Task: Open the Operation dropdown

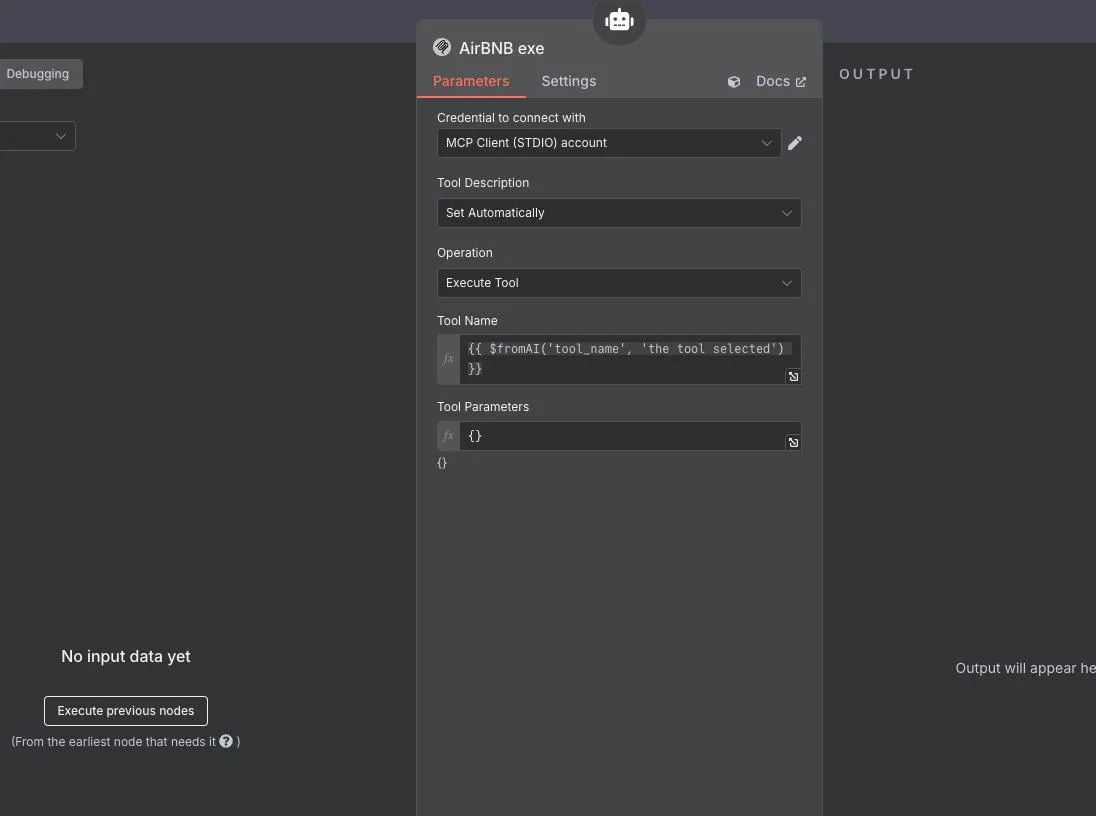Action: pos(619,283)
